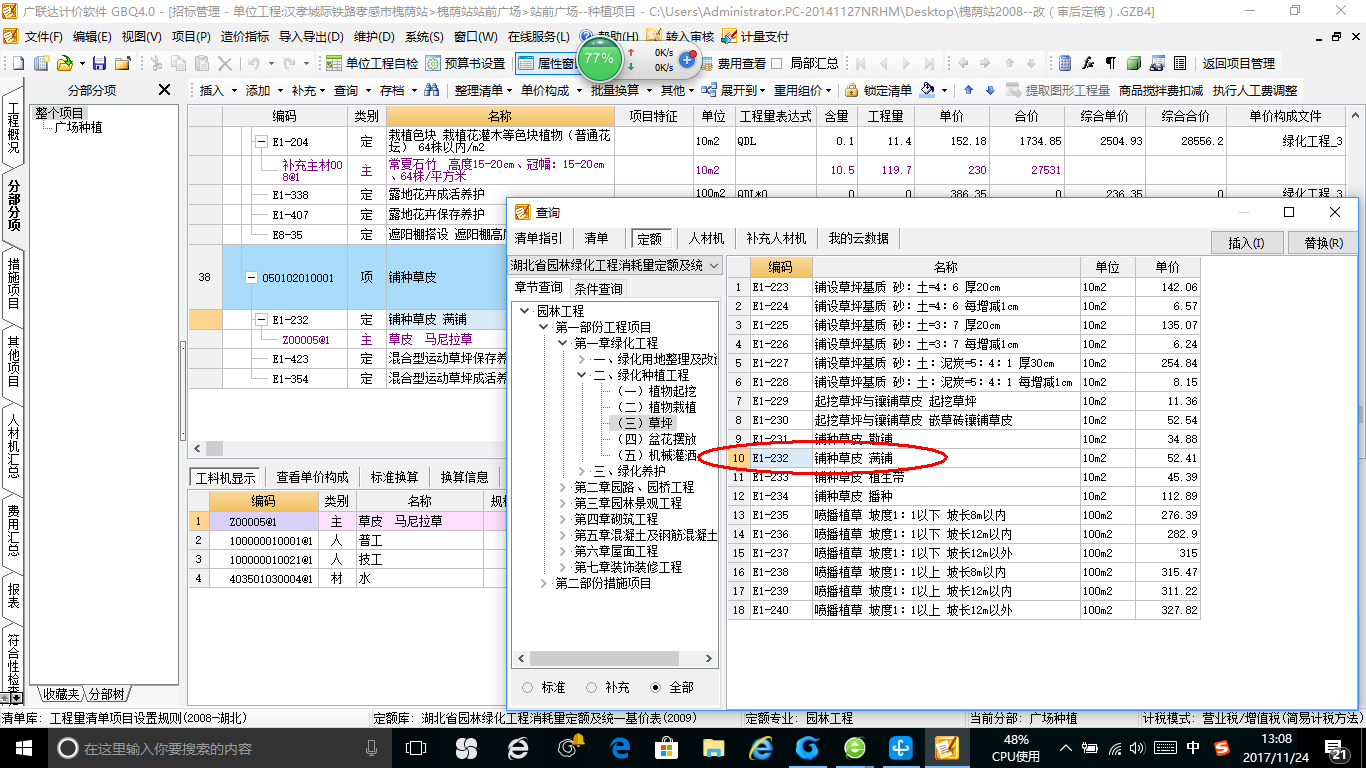This screenshot has height=768, width=1366.
Task: Open the 查询 dropdown in toolbar
Action: [352, 90]
